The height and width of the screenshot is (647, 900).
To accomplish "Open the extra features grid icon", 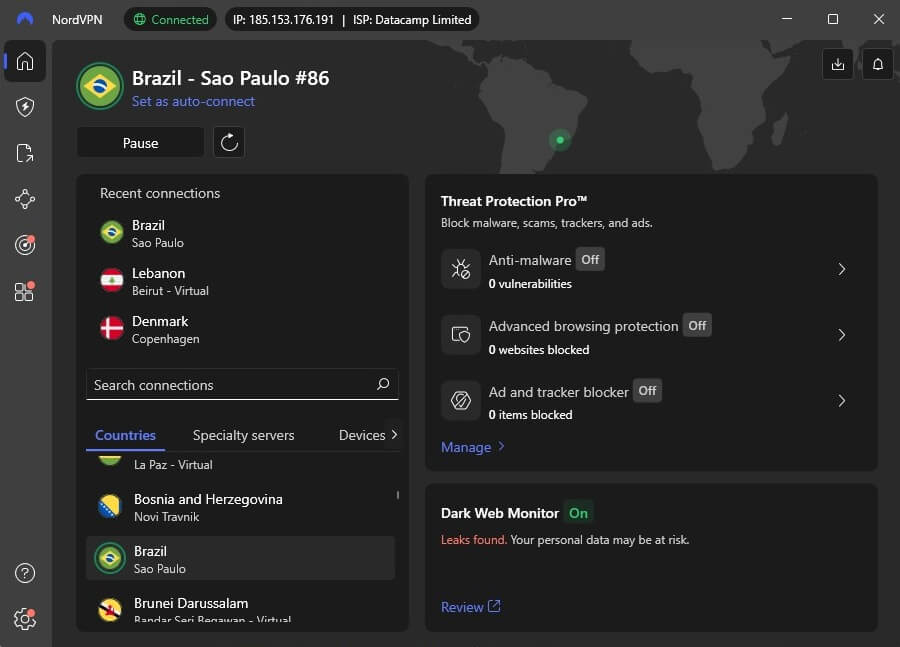I will click(x=24, y=291).
